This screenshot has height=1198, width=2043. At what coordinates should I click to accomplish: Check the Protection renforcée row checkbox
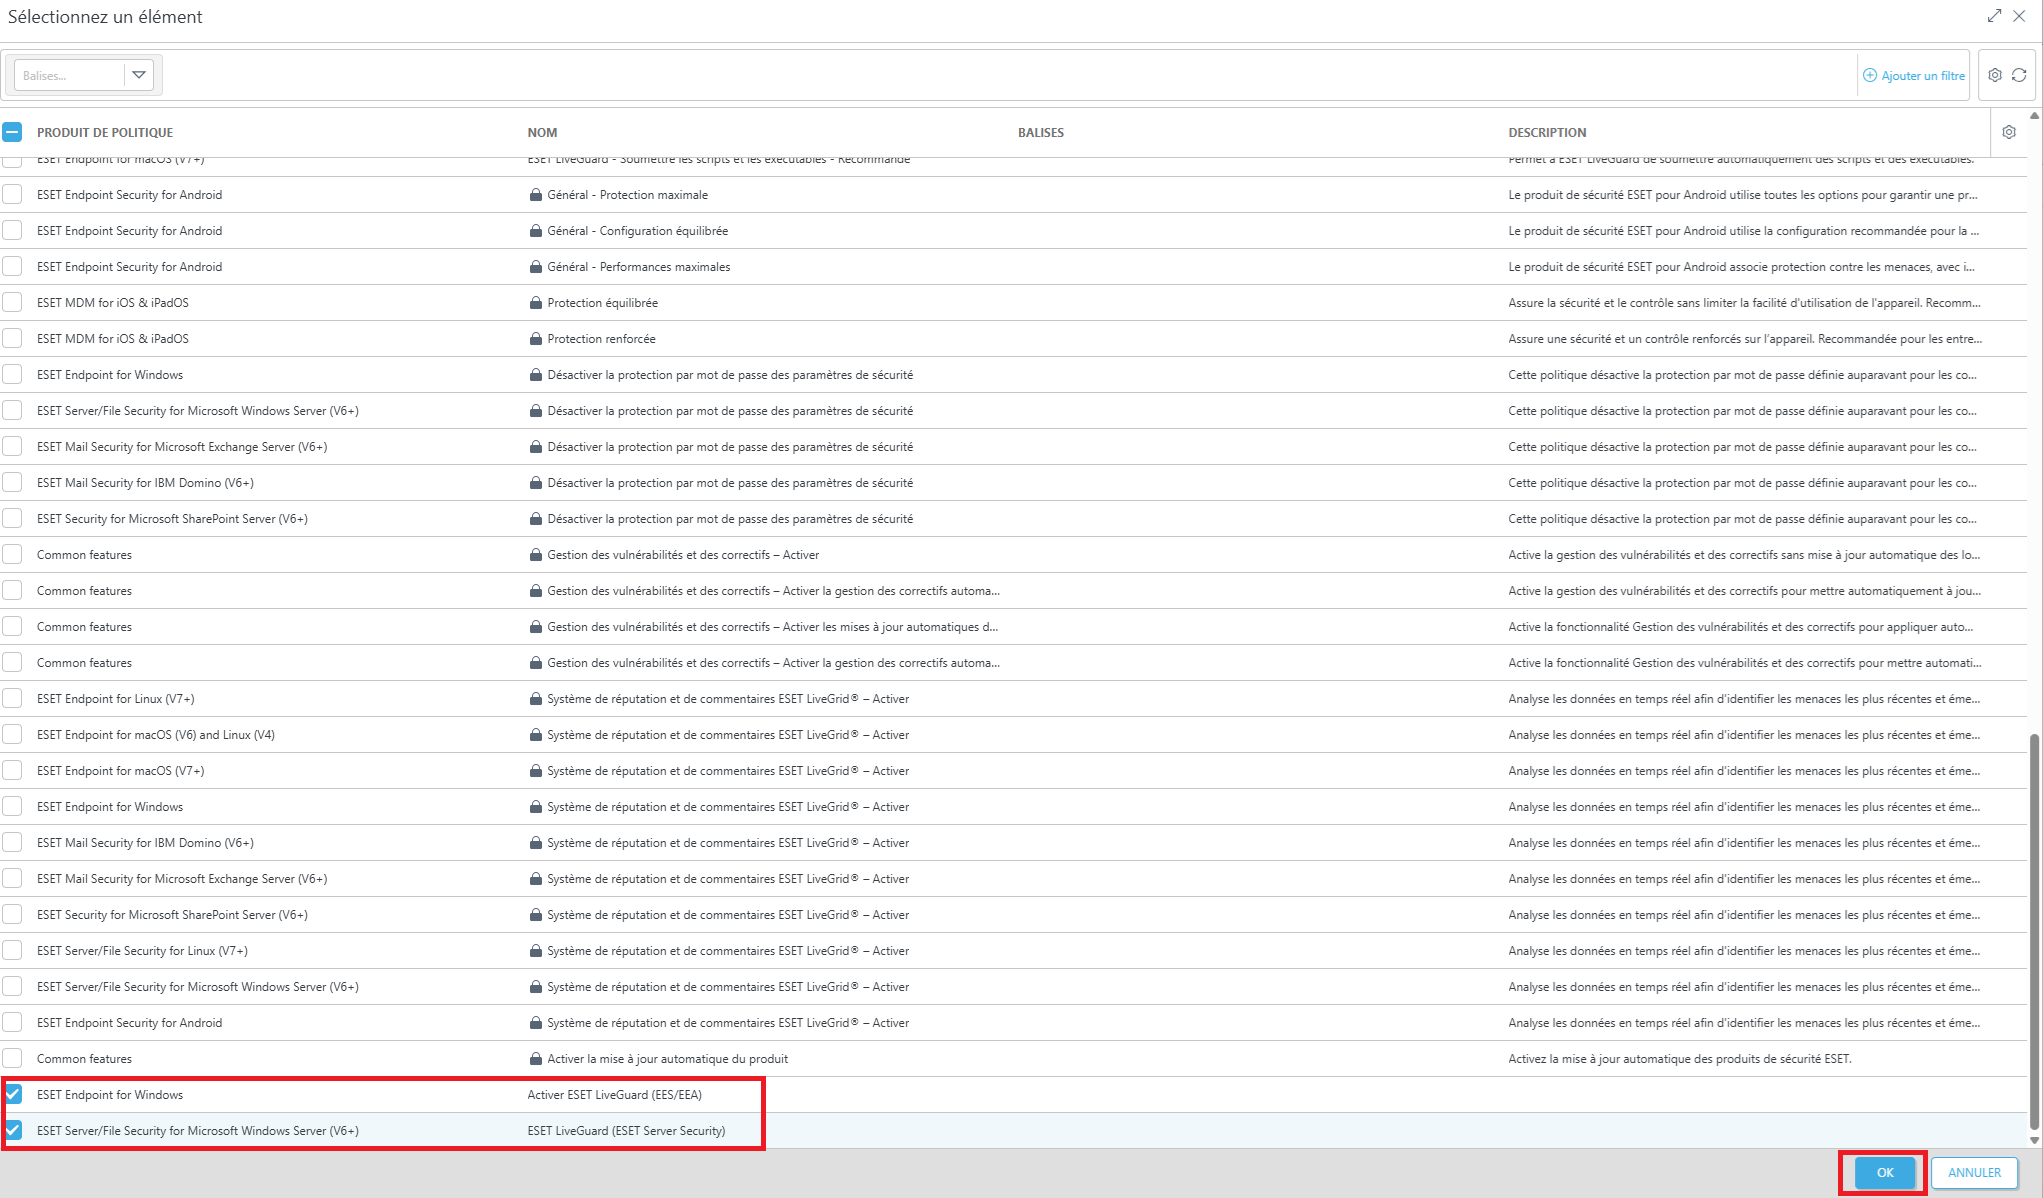coord(12,338)
